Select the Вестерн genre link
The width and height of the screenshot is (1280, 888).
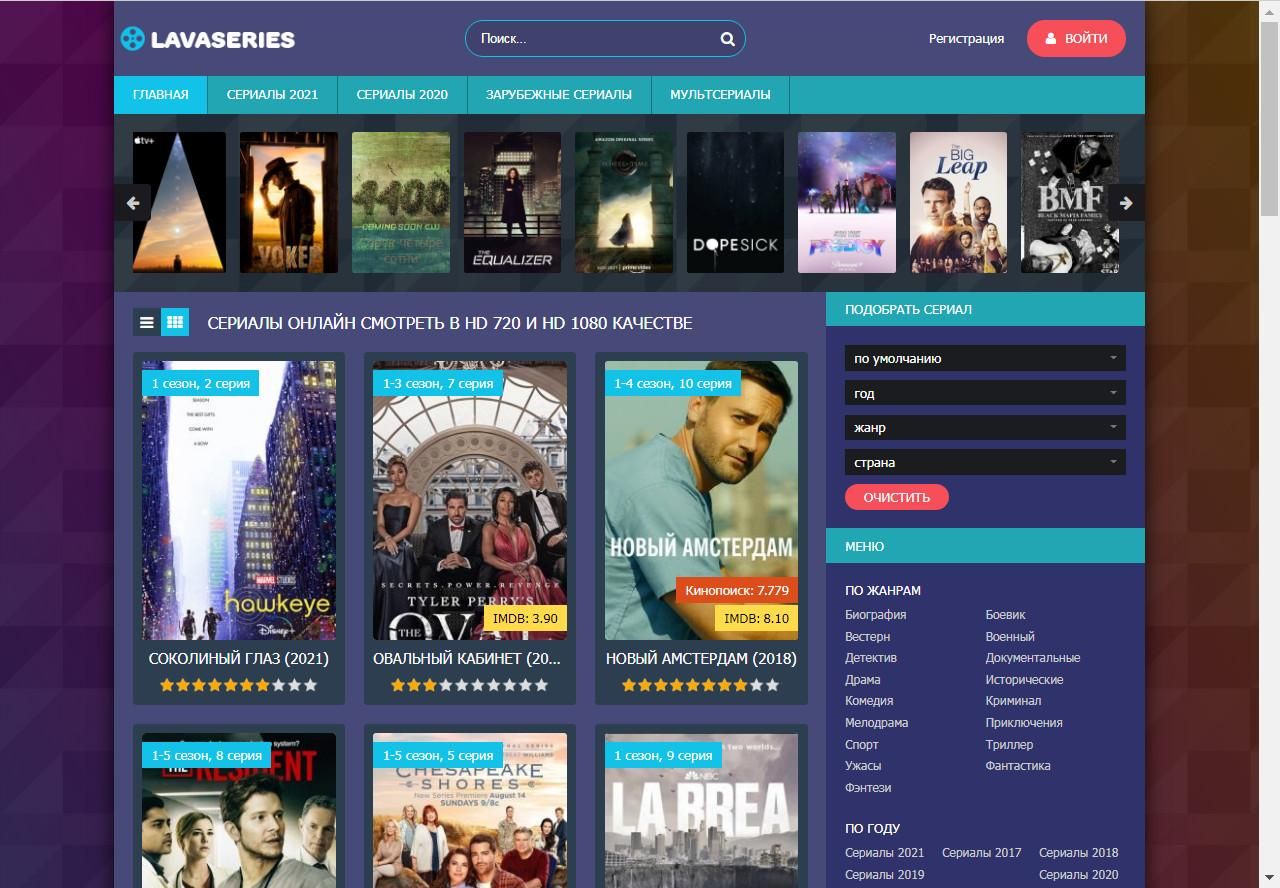click(x=867, y=637)
